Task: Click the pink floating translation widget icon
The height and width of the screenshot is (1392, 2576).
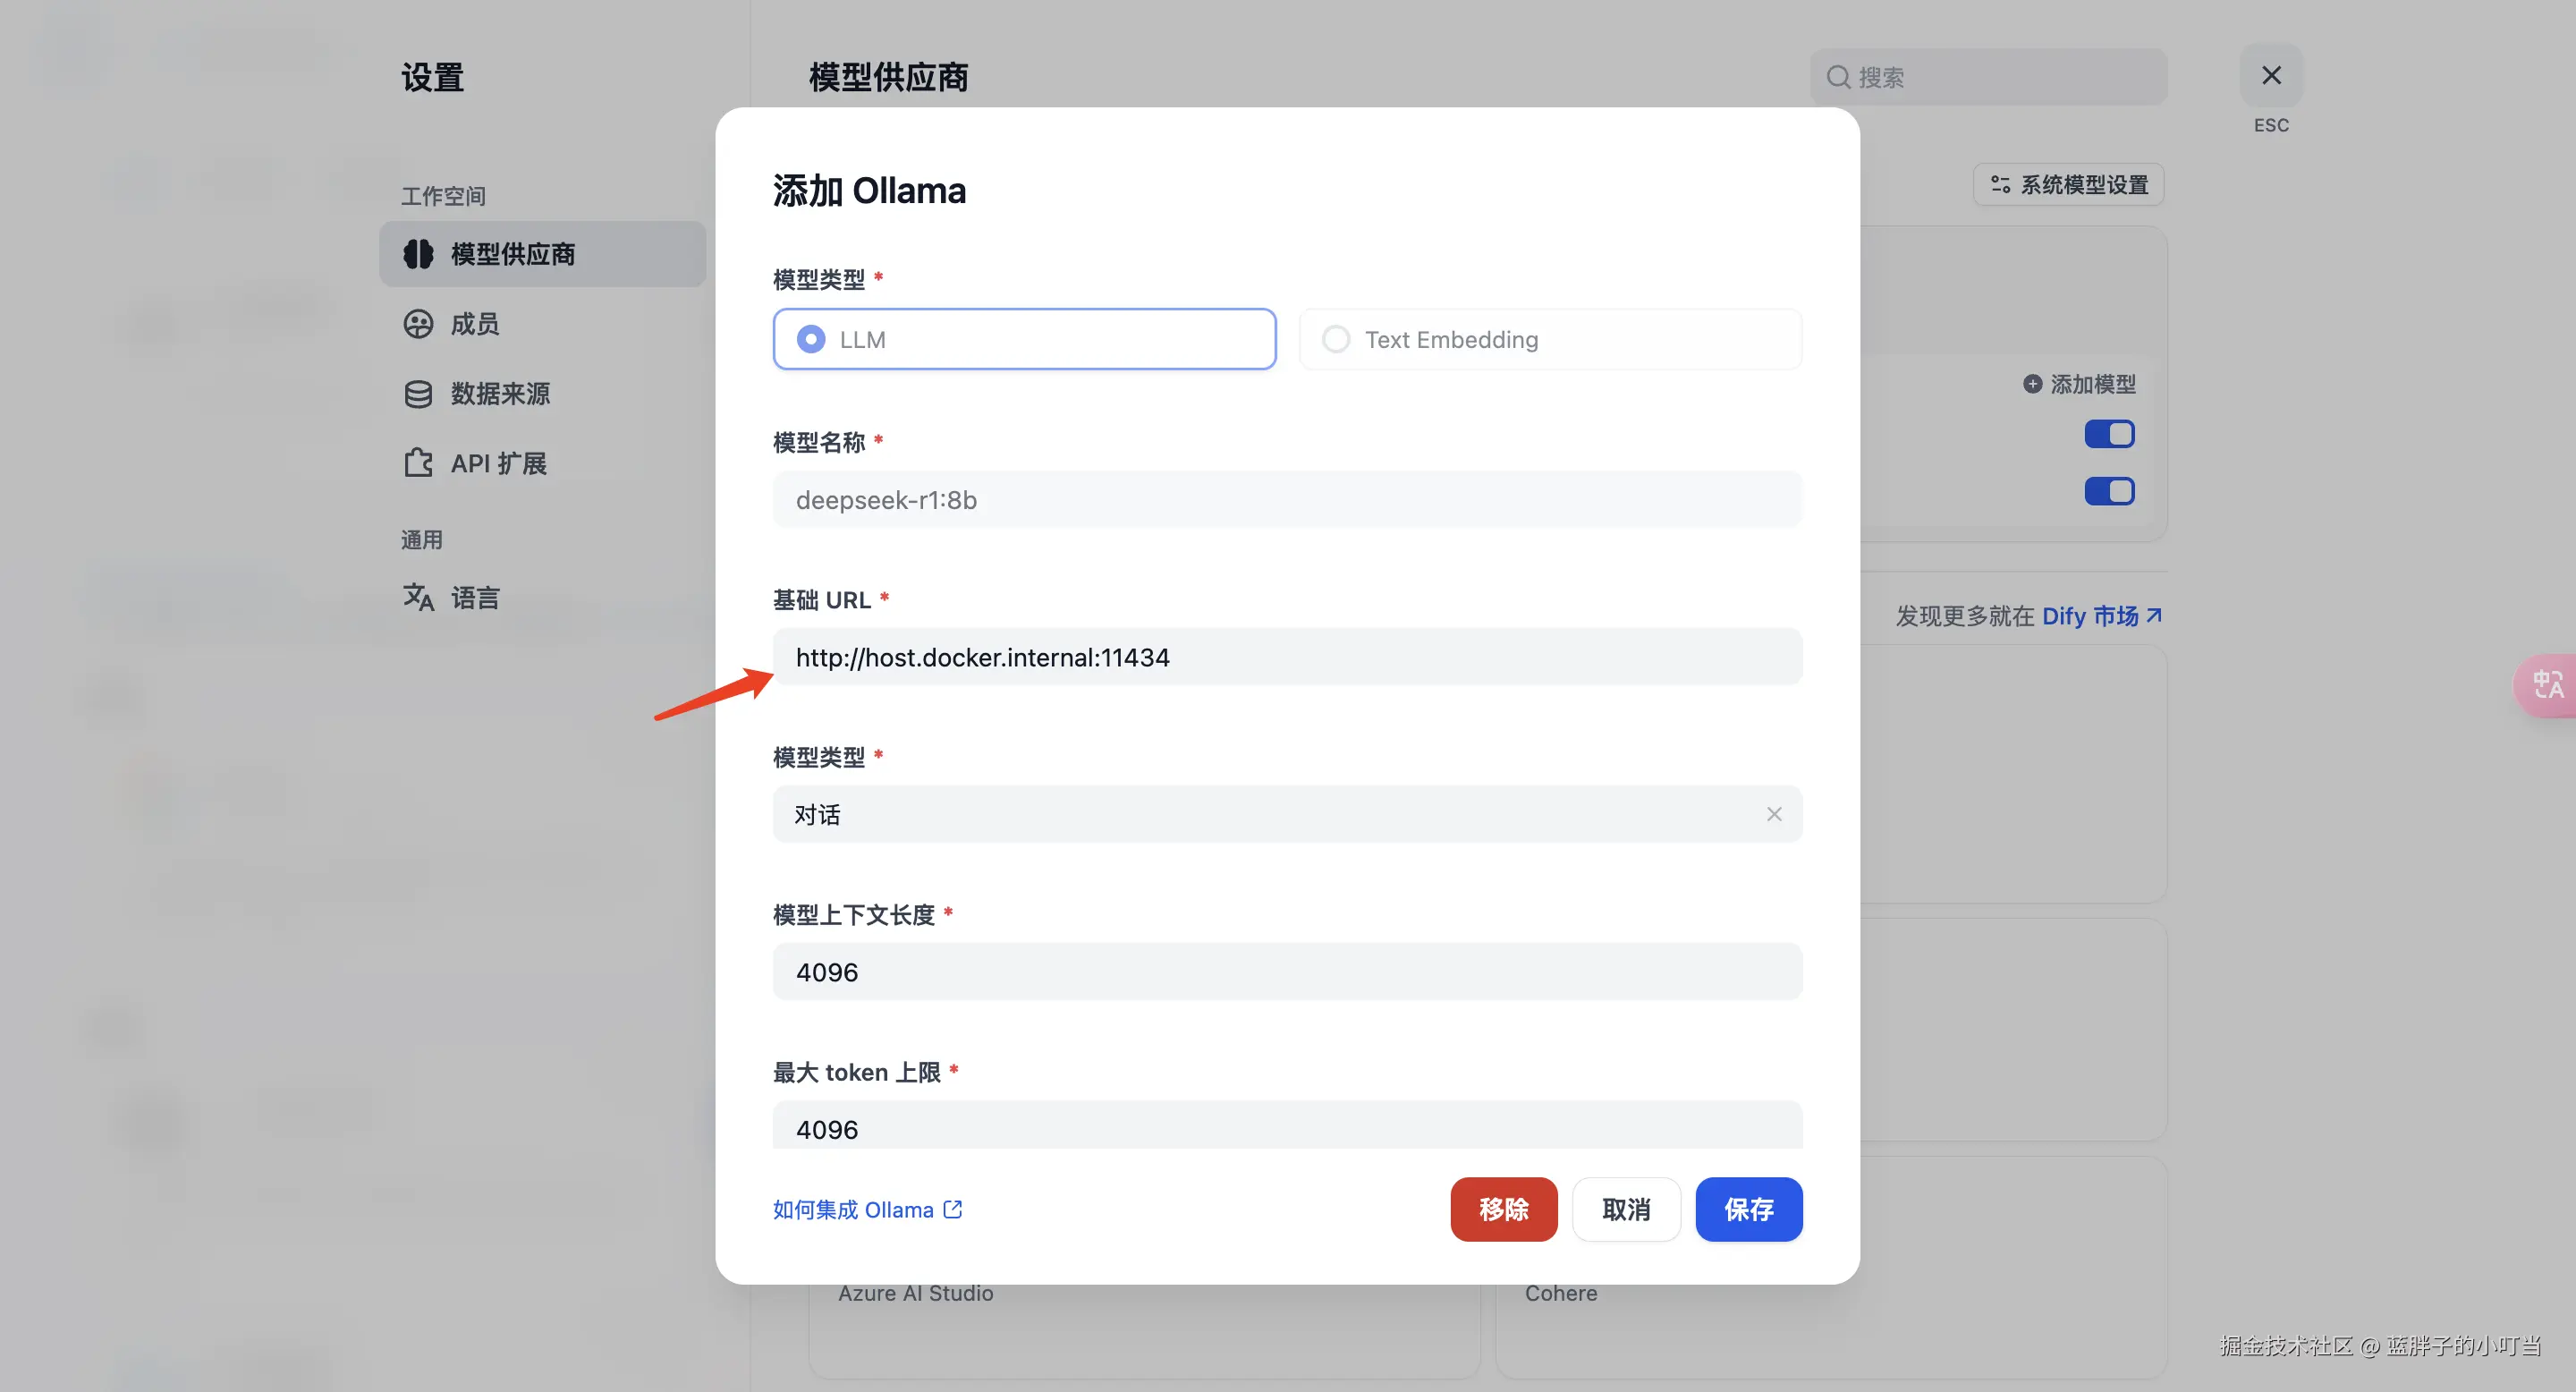Action: click(2547, 685)
